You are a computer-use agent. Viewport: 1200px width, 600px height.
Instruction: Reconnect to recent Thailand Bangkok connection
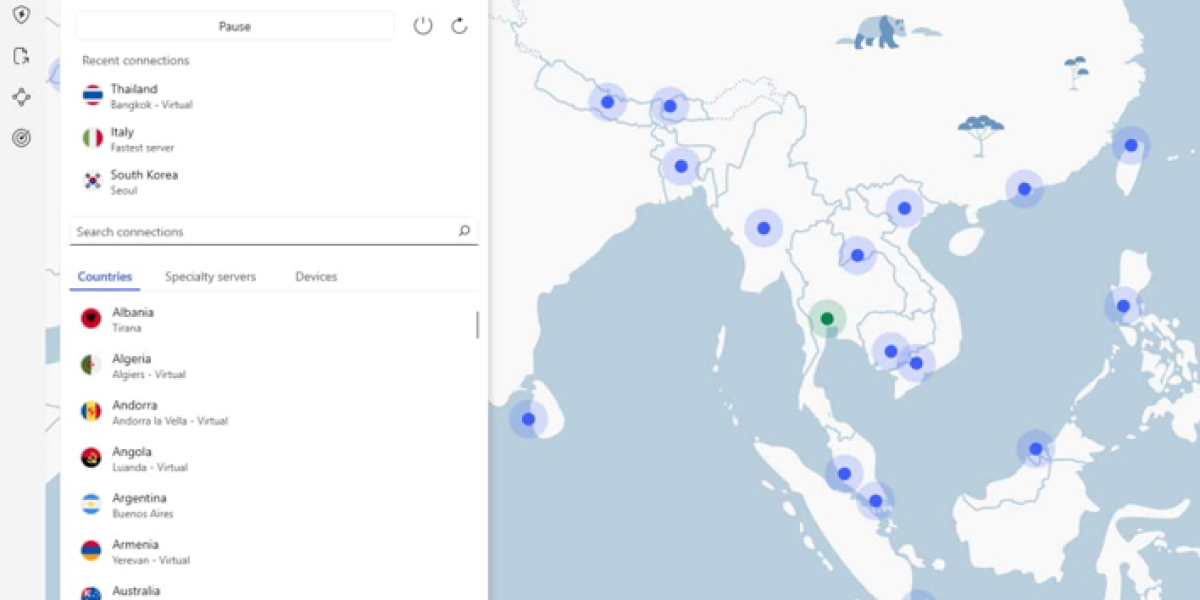coord(134,96)
